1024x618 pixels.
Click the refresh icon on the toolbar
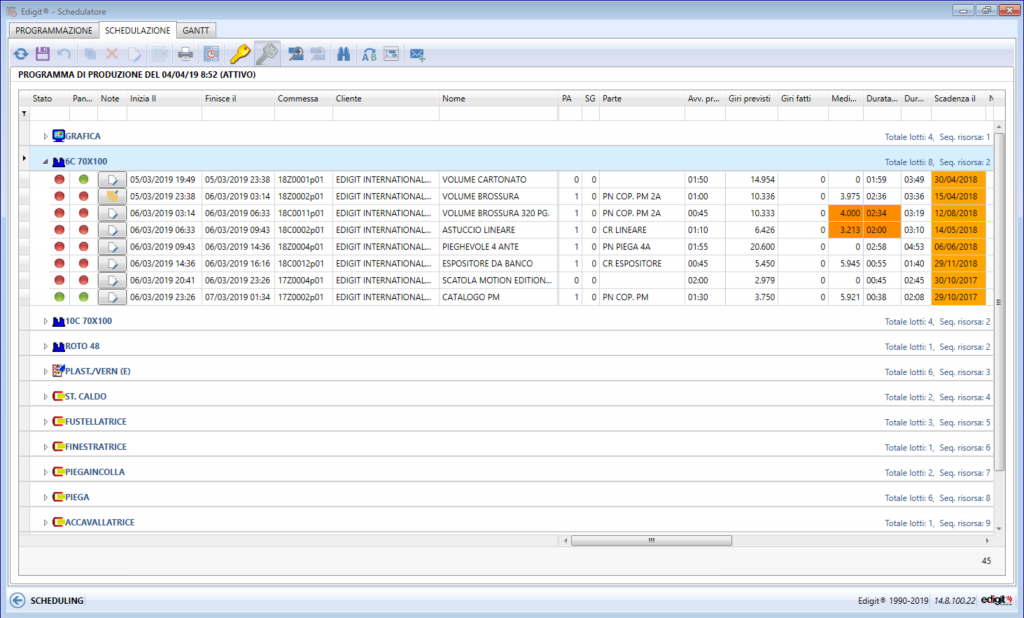tap(20, 54)
